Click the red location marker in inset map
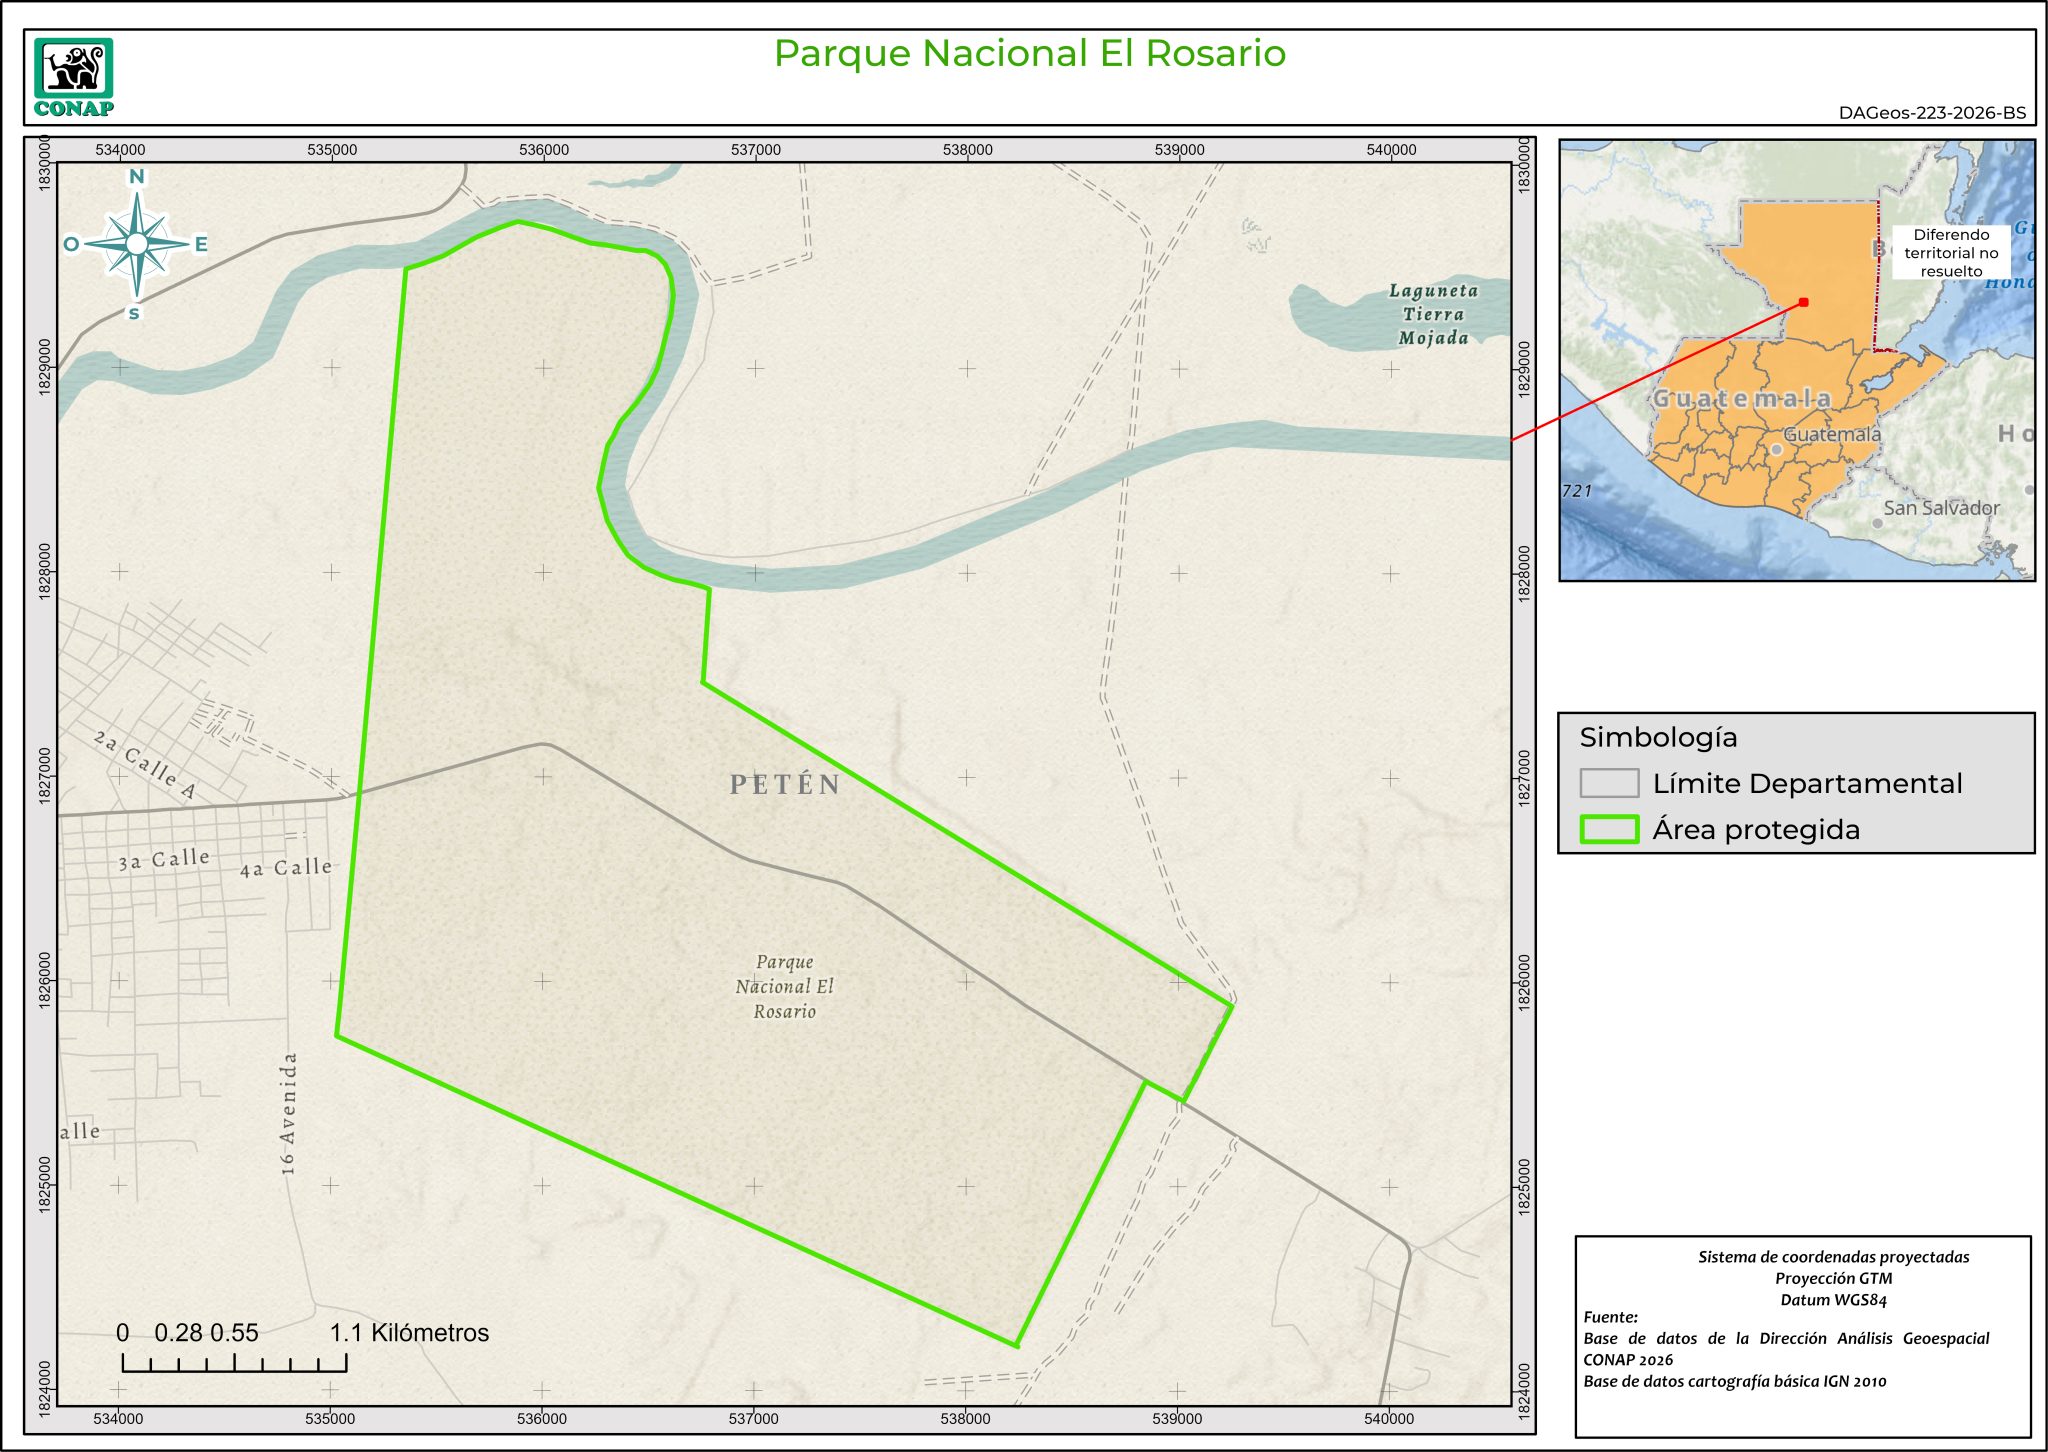2048x1452 pixels. pos(1803,302)
